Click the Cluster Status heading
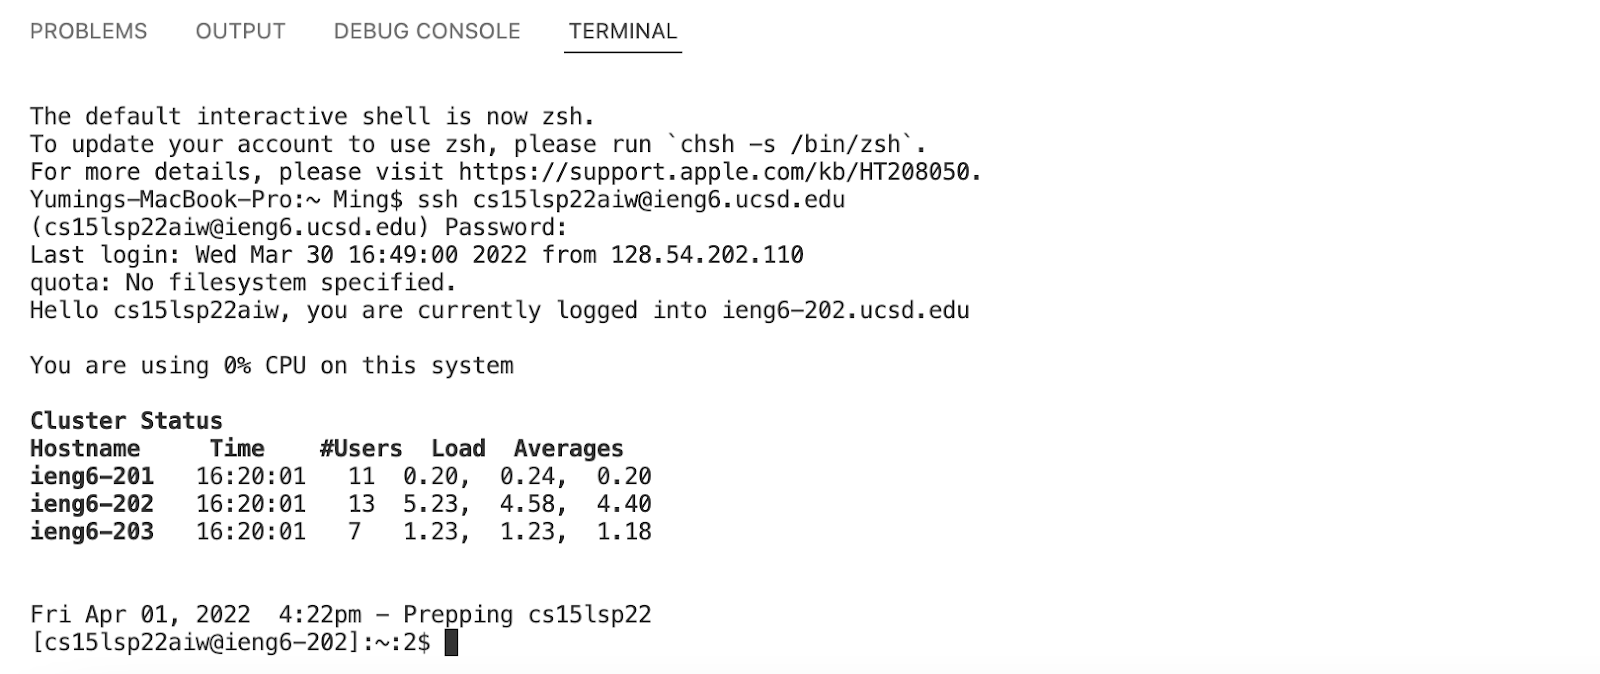 (x=125, y=420)
